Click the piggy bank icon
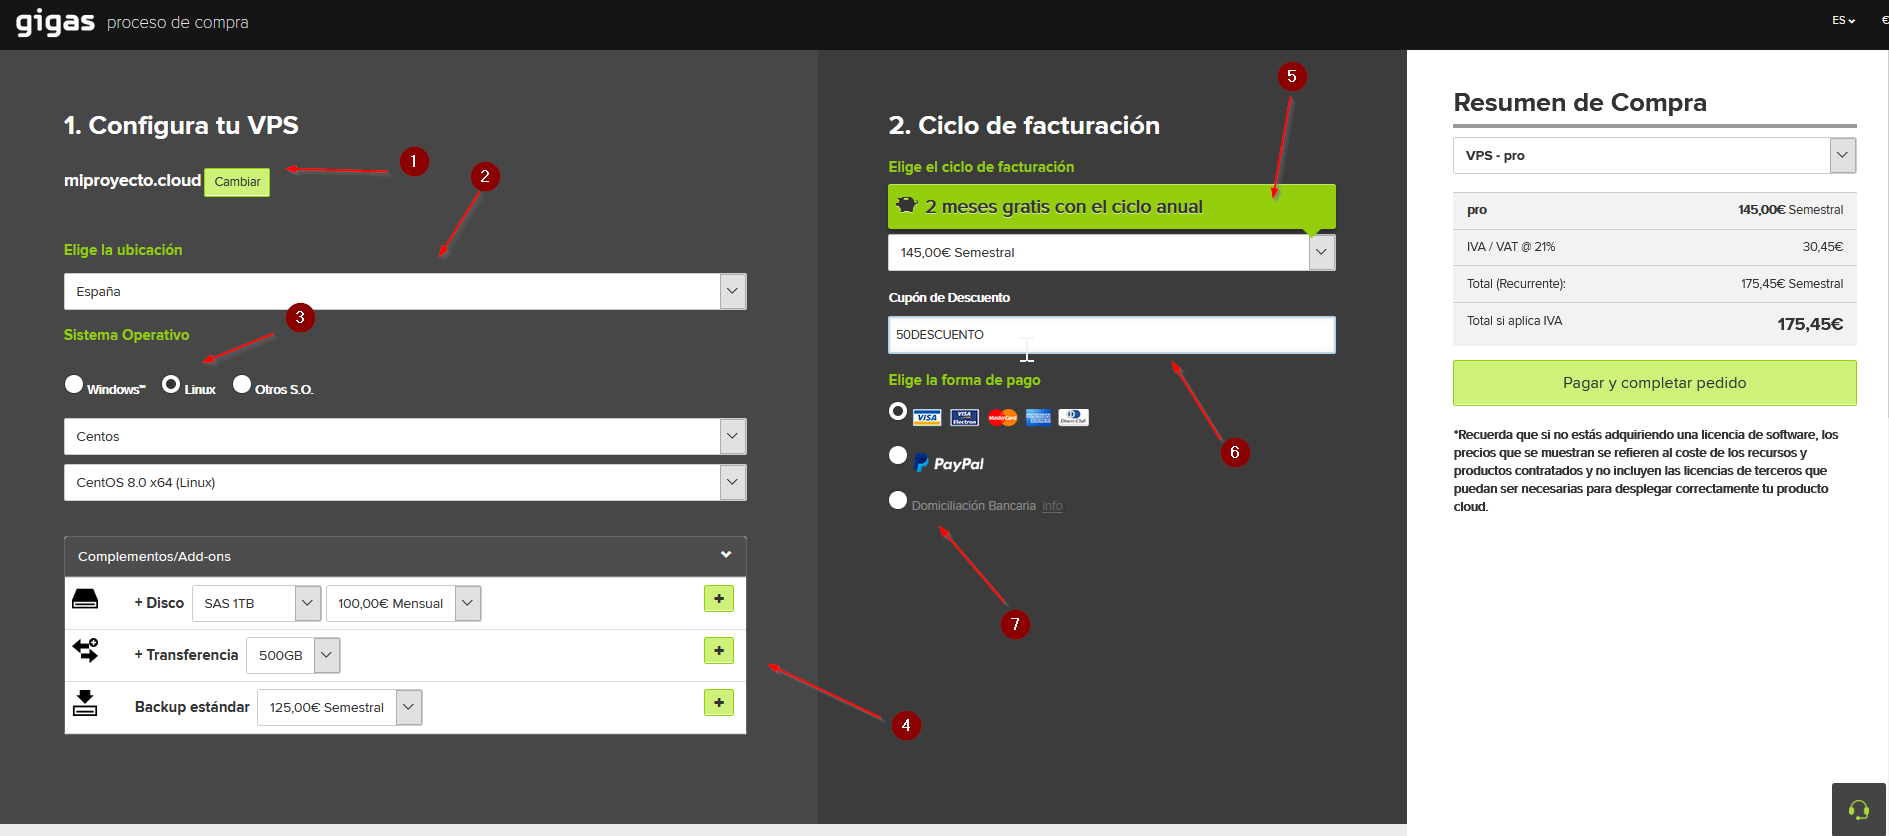 pos(907,205)
